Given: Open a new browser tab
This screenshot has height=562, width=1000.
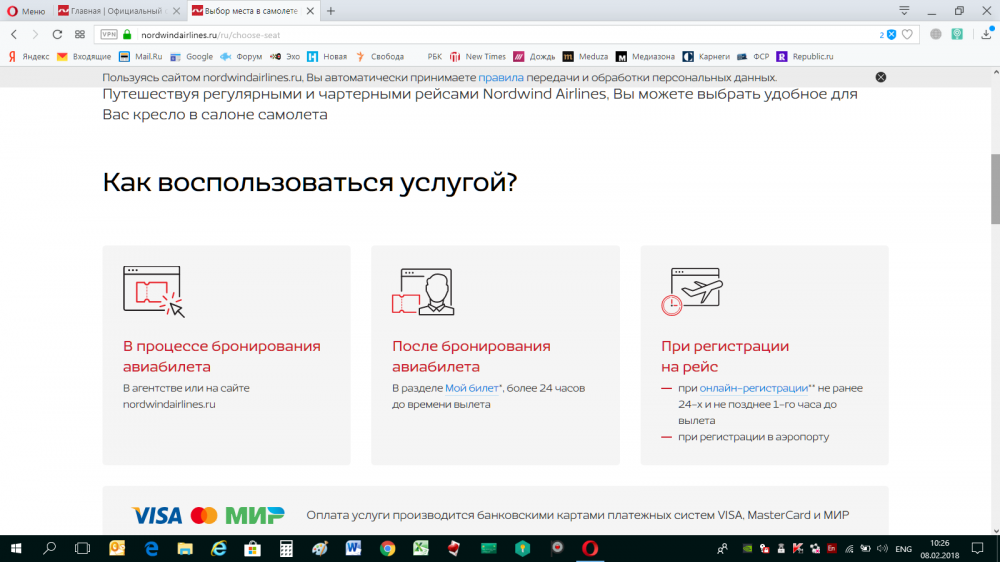Looking at the screenshot, I should (x=331, y=11).
